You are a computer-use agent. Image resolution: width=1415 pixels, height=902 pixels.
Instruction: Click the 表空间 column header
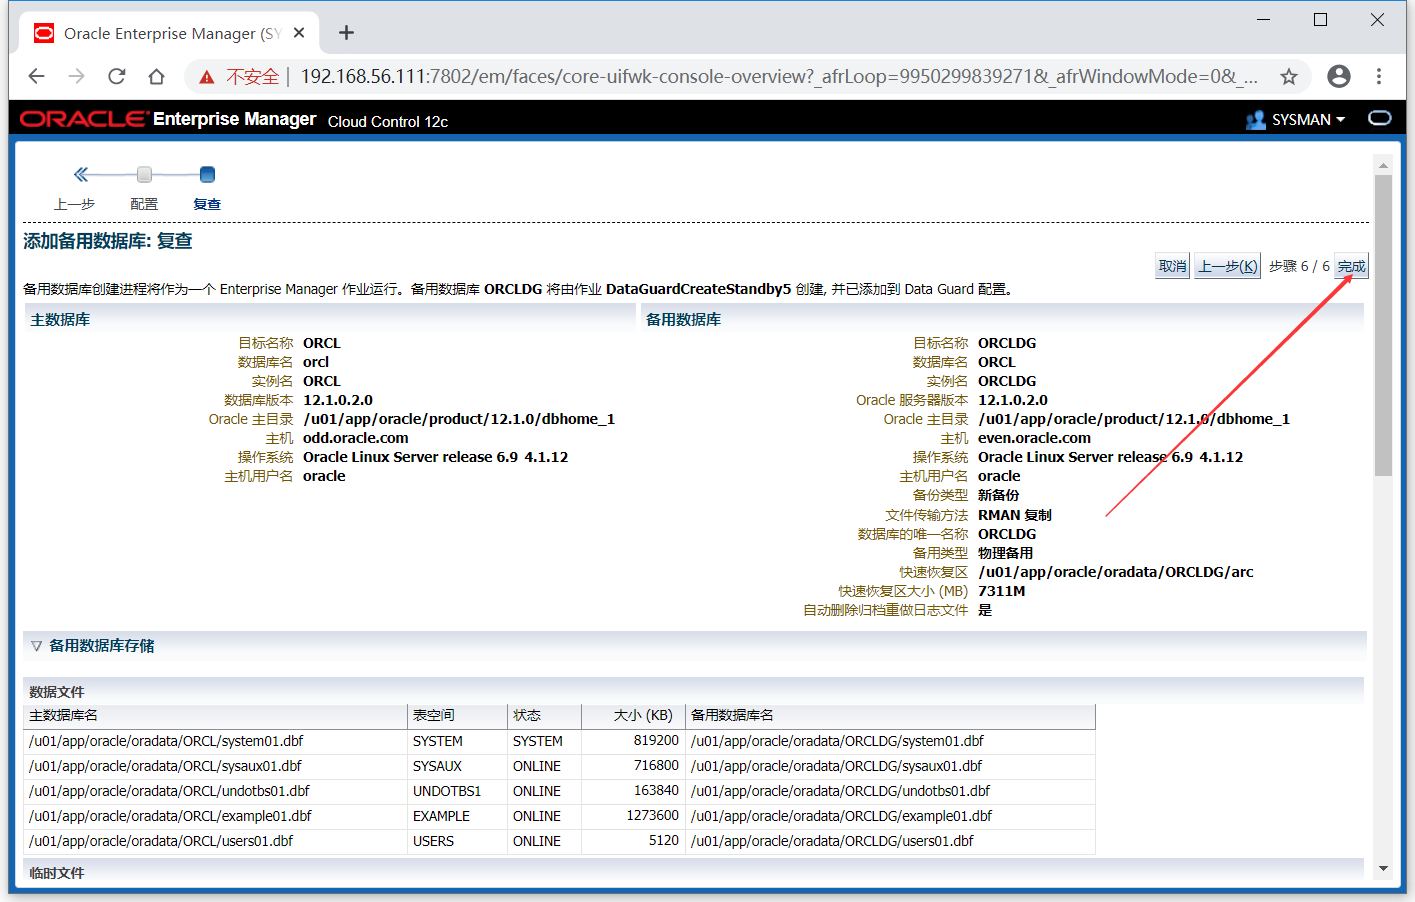tap(457, 715)
